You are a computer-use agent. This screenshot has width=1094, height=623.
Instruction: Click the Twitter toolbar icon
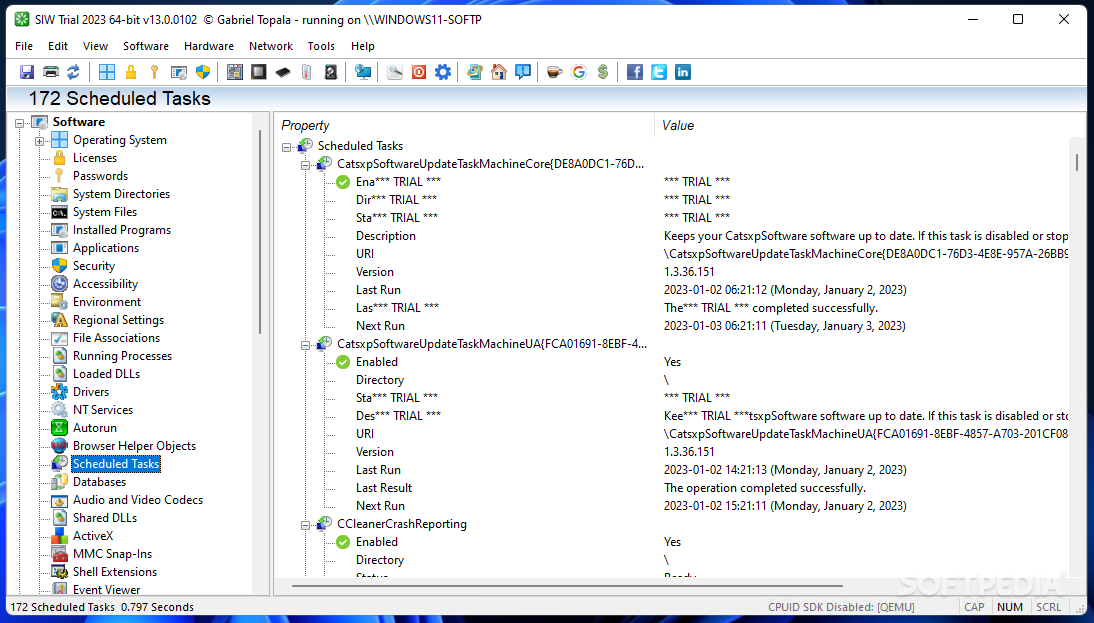pos(659,72)
